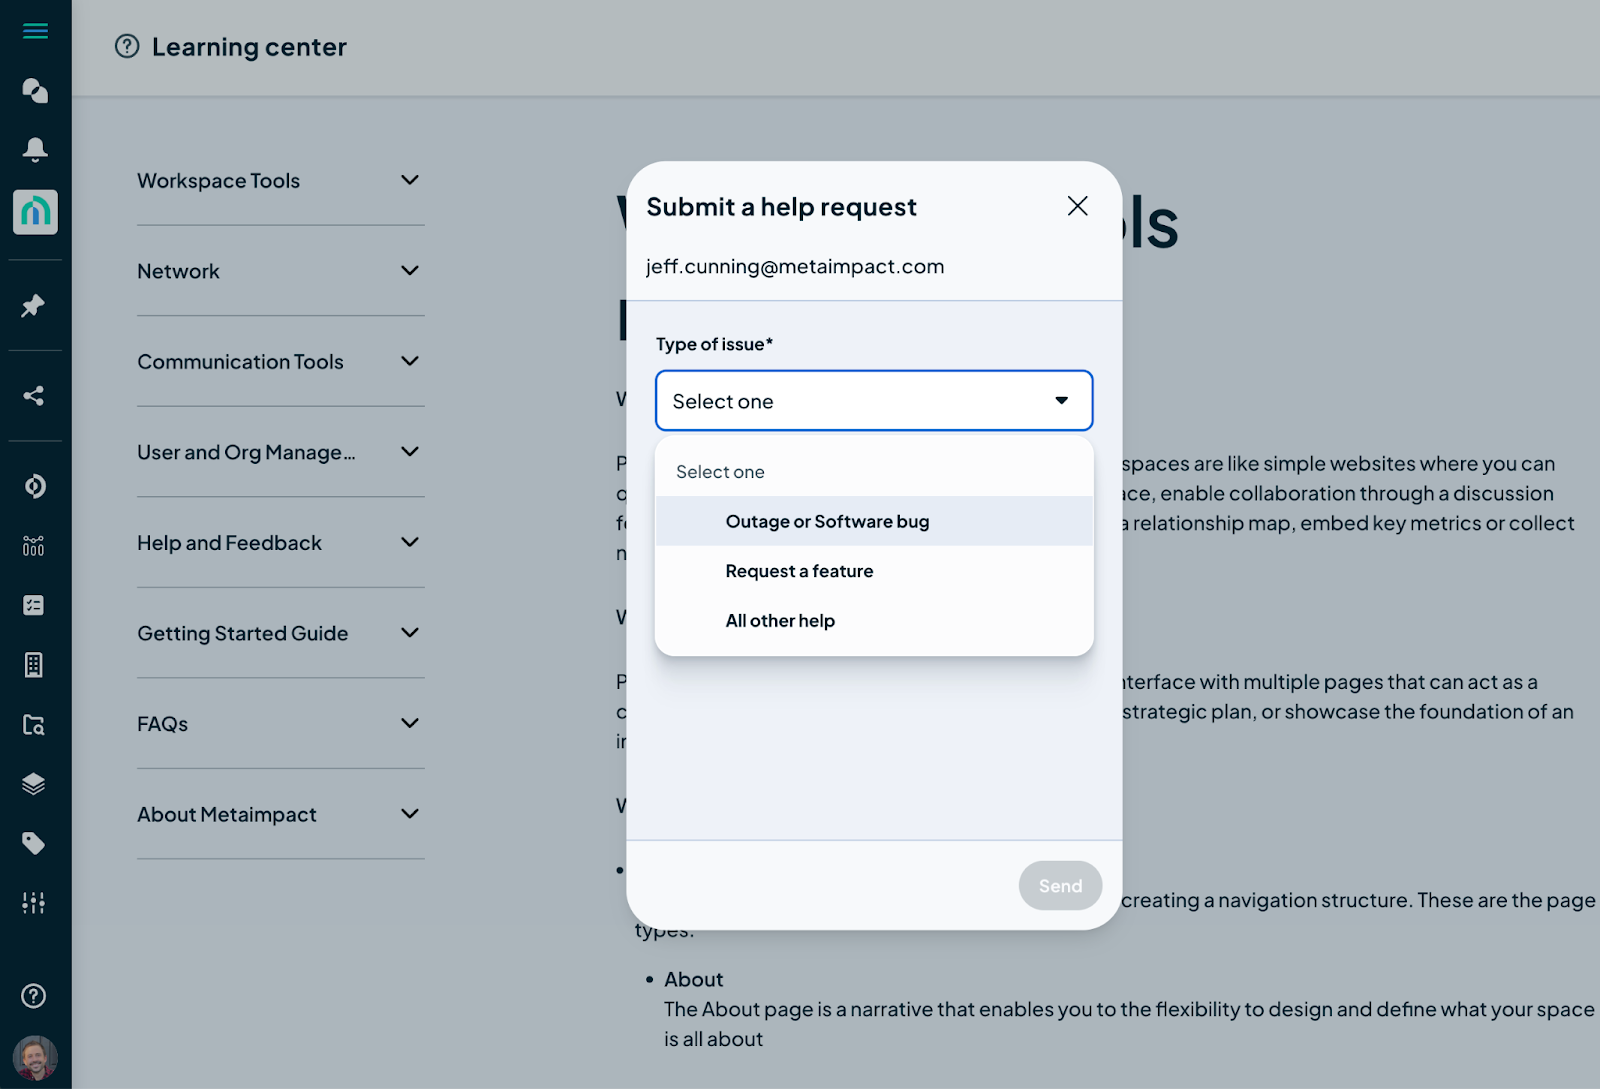Click the help question mark icon in sidebar
The height and width of the screenshot is (1089, 1600).
(x=34, y=996)
